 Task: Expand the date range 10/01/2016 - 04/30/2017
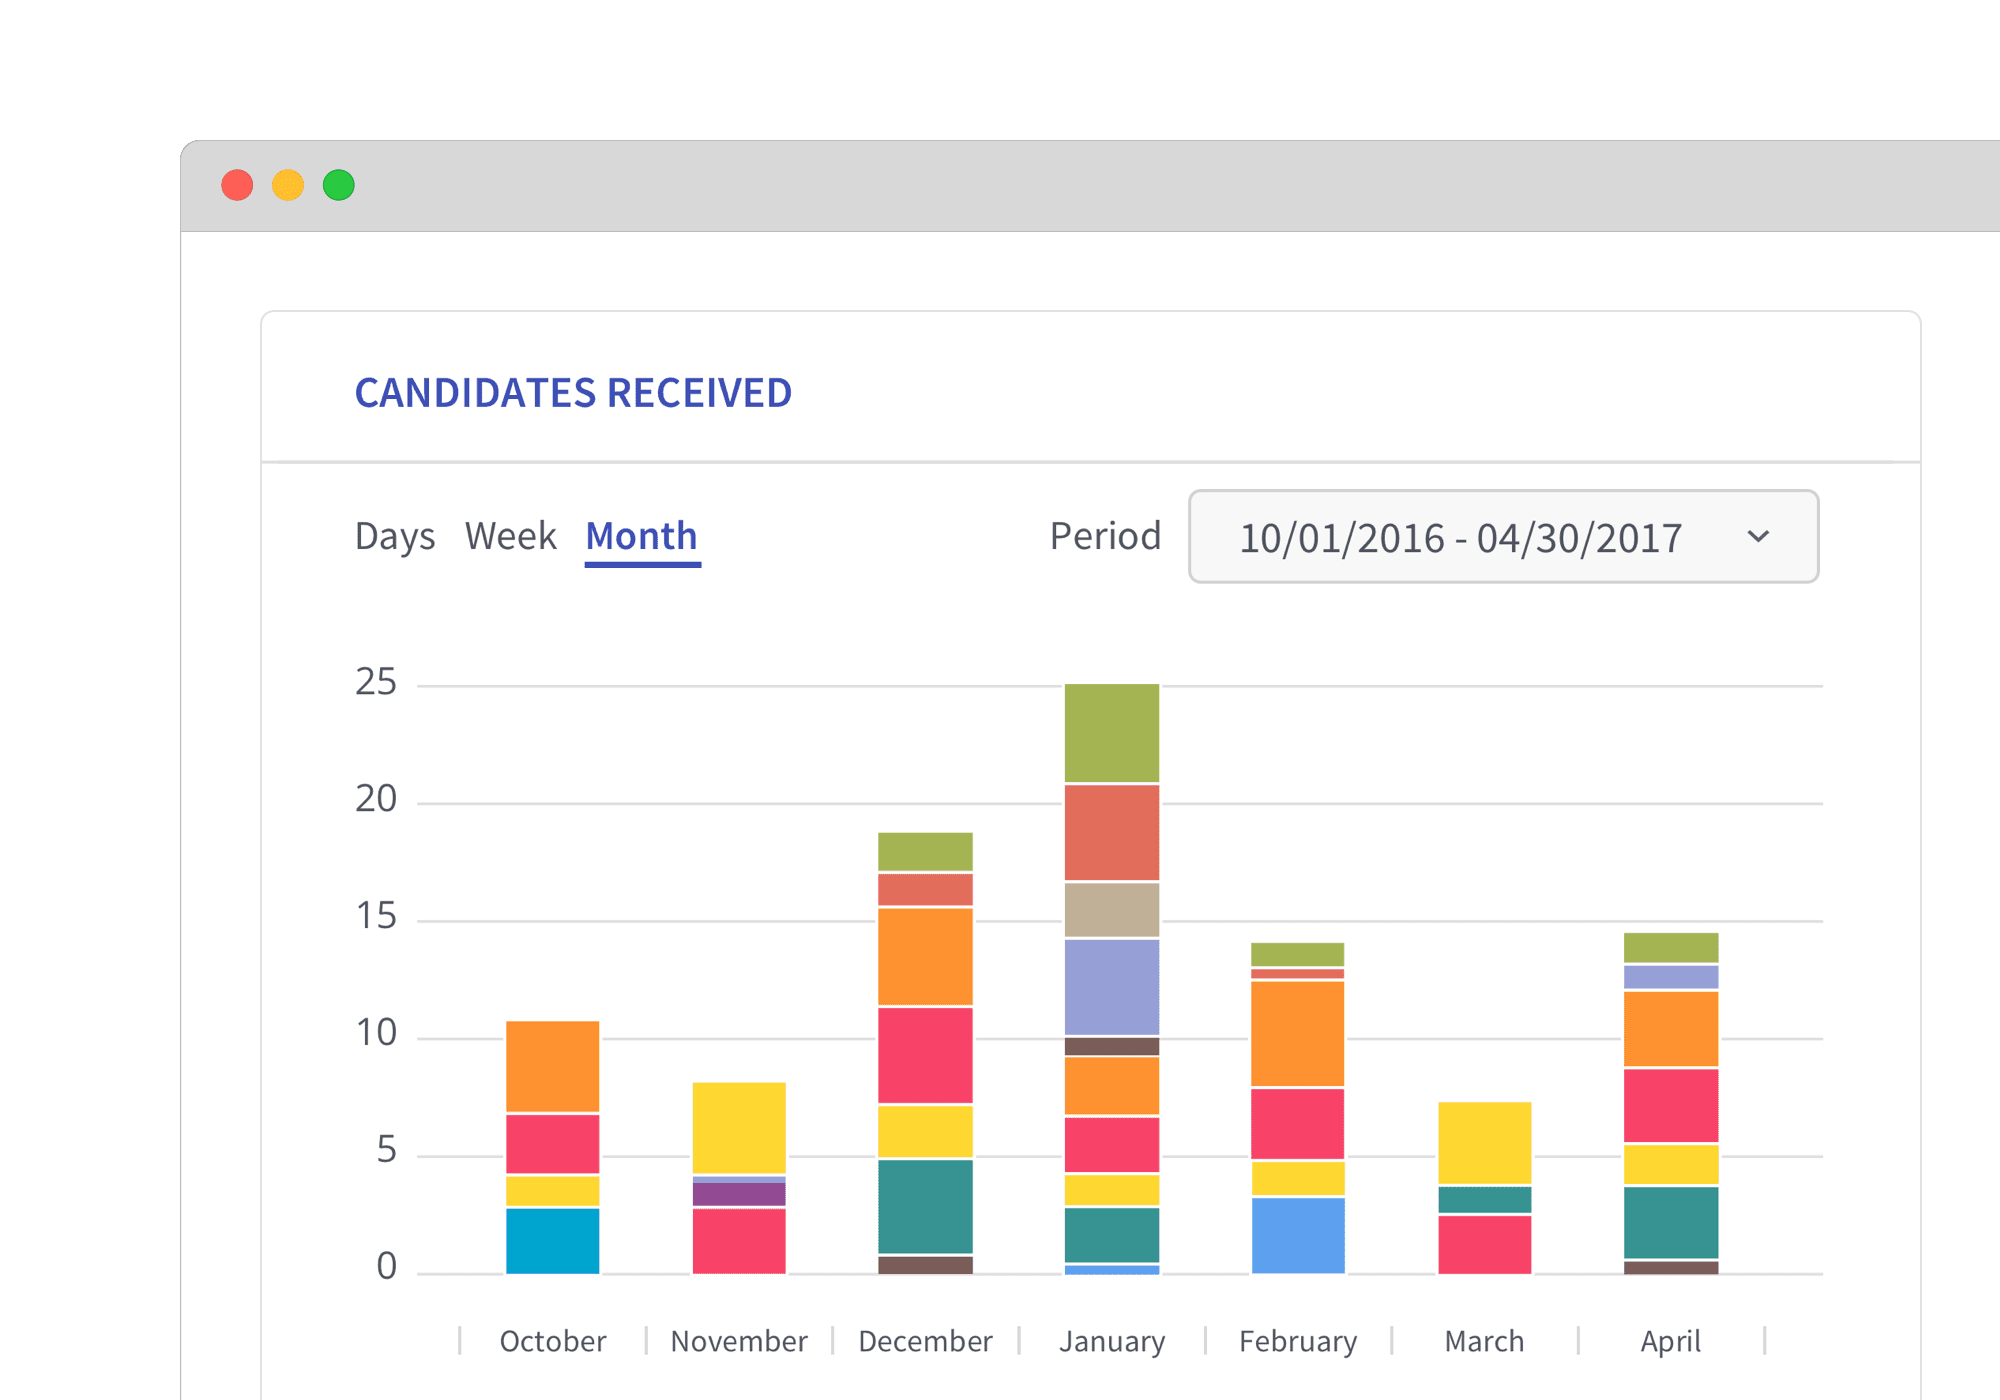tap(1459, 537)
